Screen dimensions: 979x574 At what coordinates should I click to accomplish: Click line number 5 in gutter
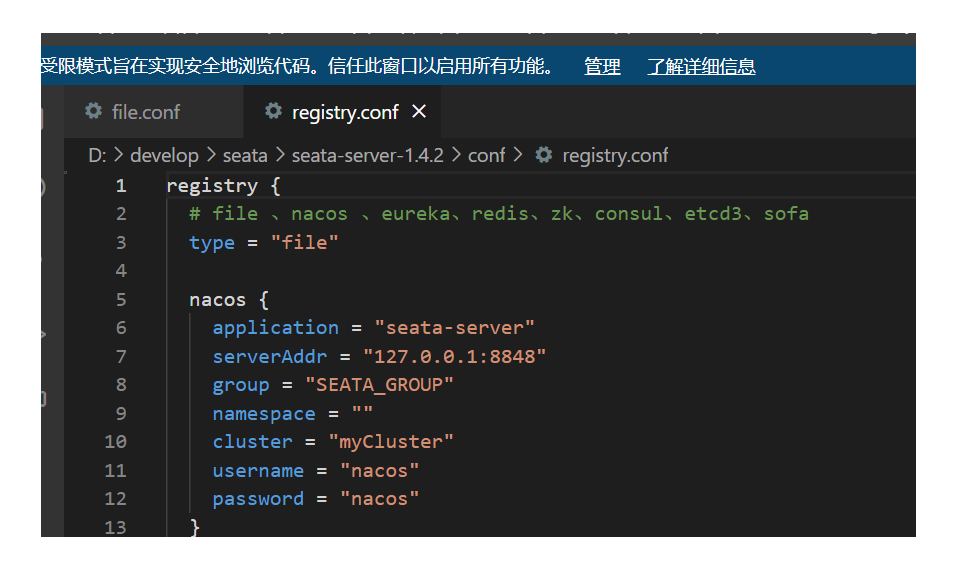pos(121,299)
